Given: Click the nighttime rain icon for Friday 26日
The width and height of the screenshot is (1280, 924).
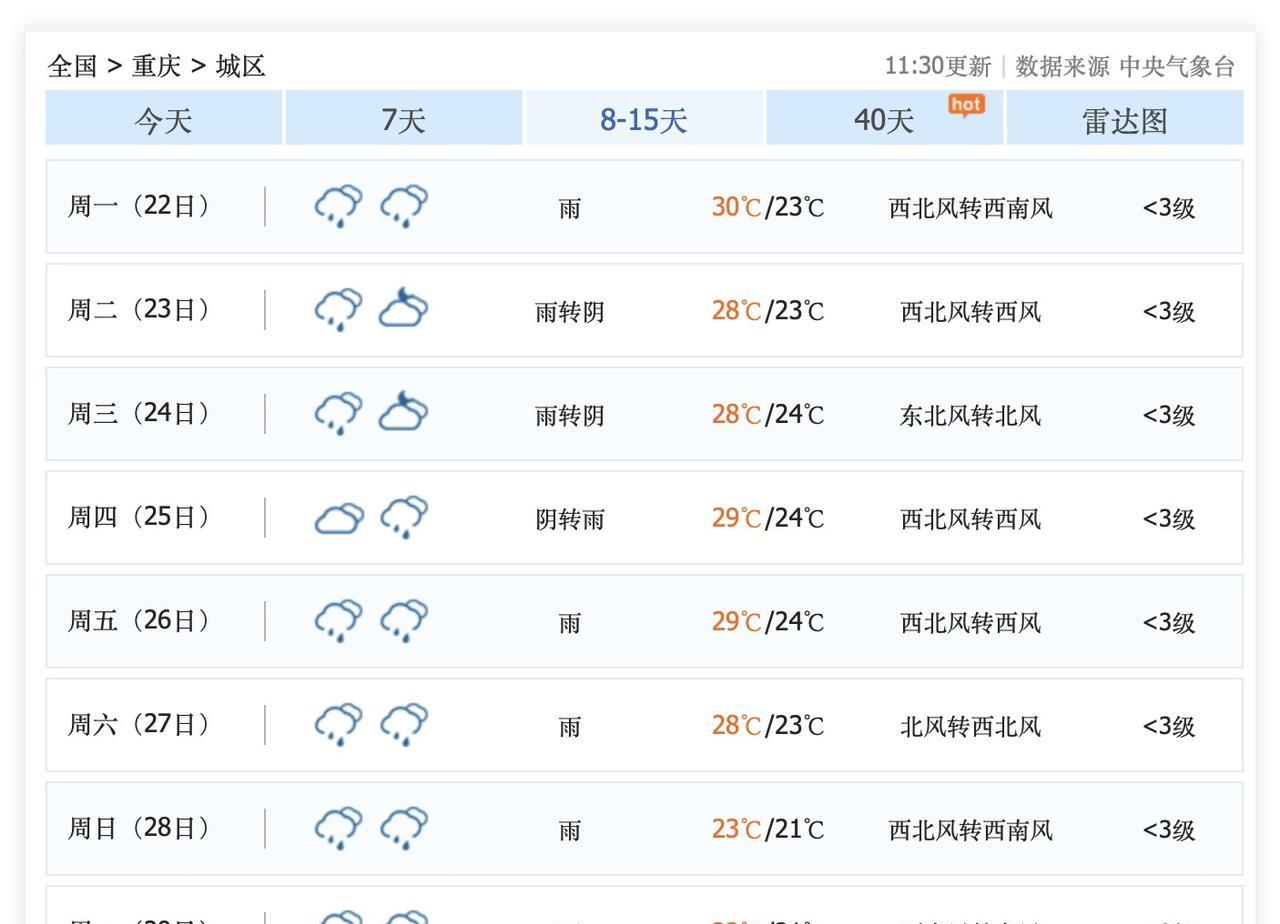Looking at the screenshot, I should 404,620.
